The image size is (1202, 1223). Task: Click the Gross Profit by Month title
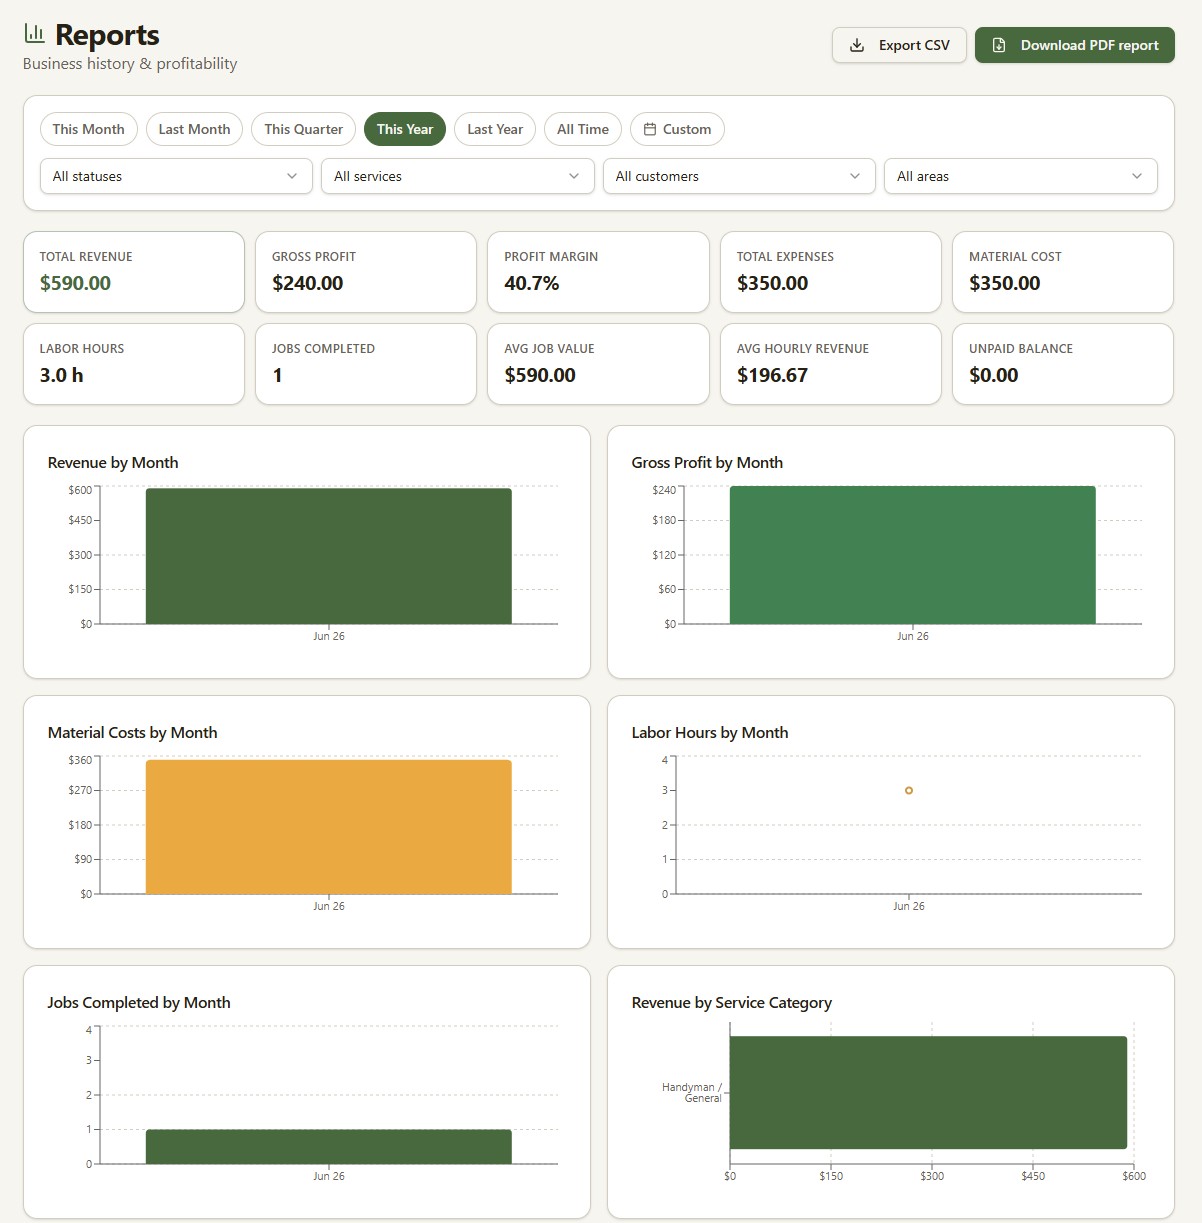click(707, 462)
